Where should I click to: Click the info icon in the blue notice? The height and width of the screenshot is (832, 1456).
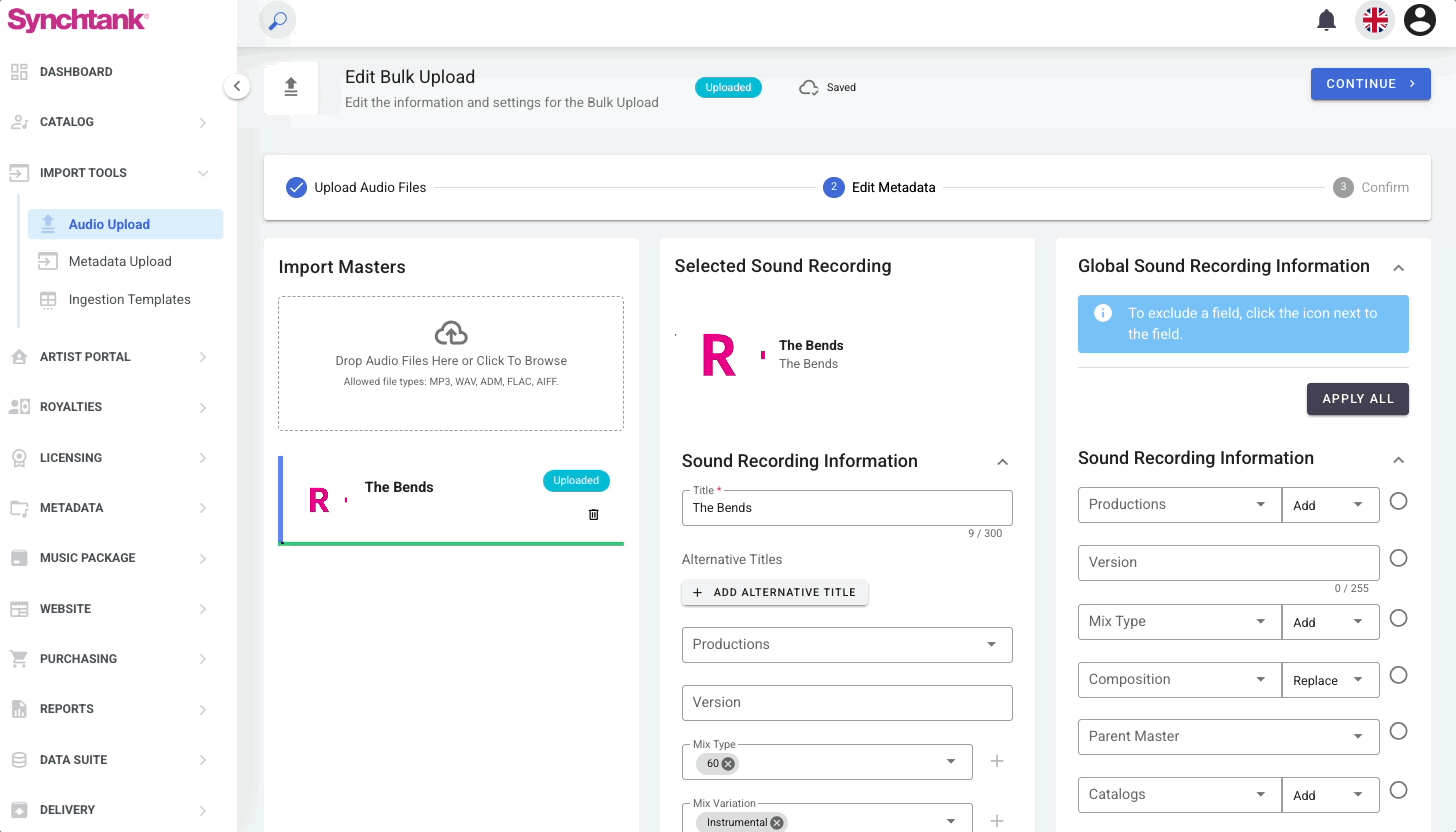tap(1103, 313)
